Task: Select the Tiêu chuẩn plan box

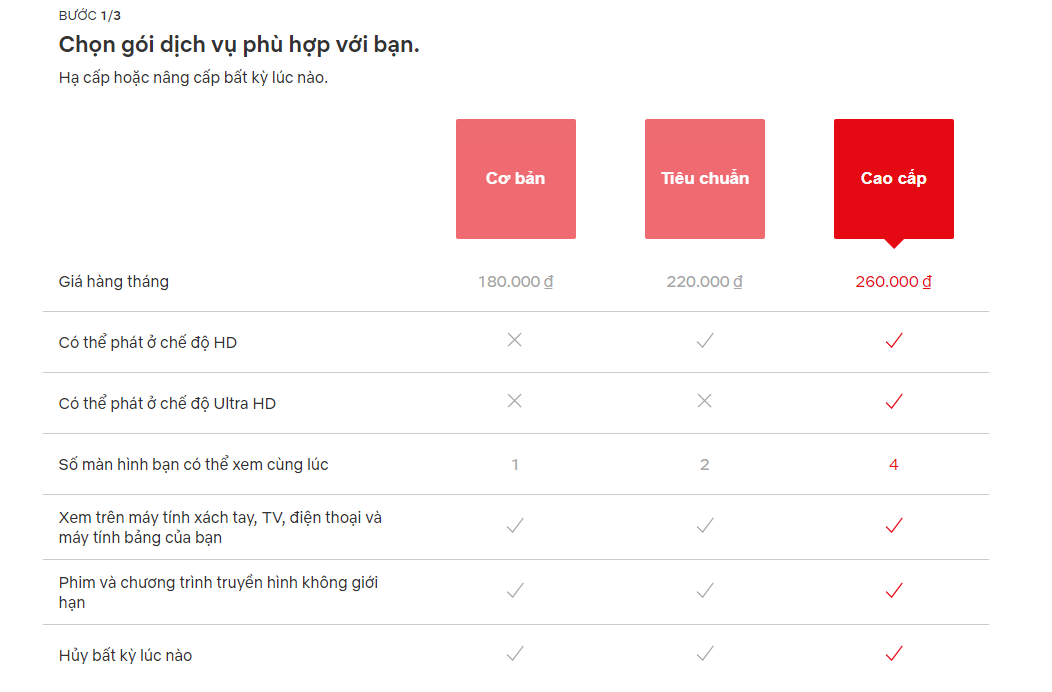Action: pos(704,179)
